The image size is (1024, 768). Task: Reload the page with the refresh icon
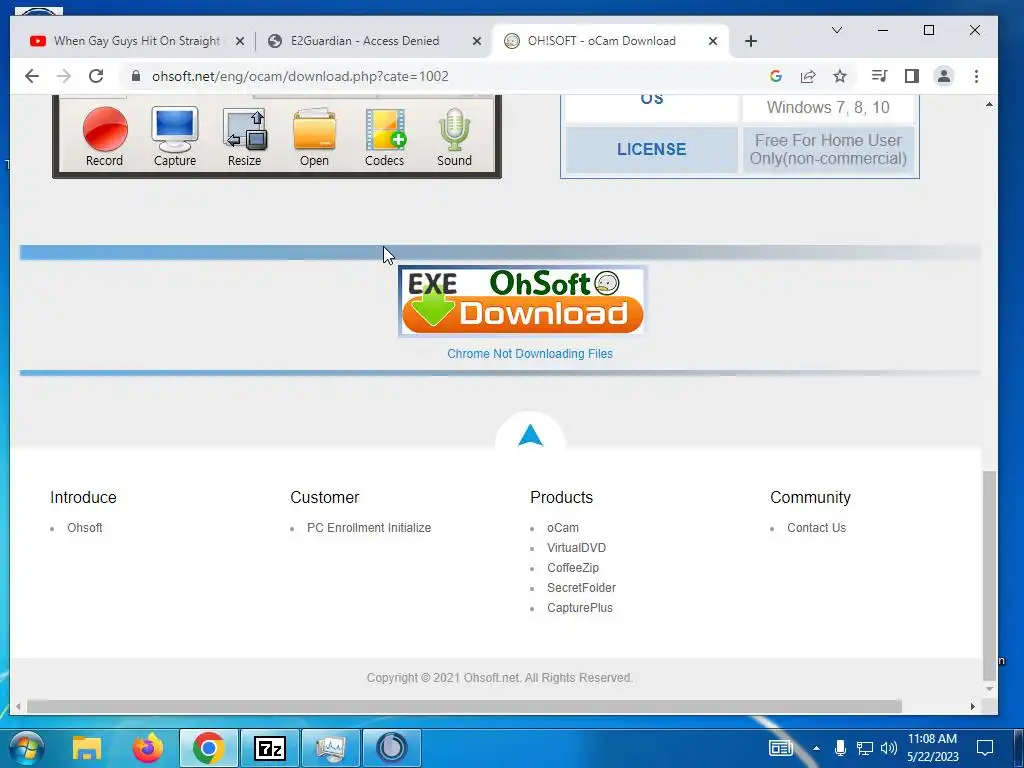click(x=96, y=76)
